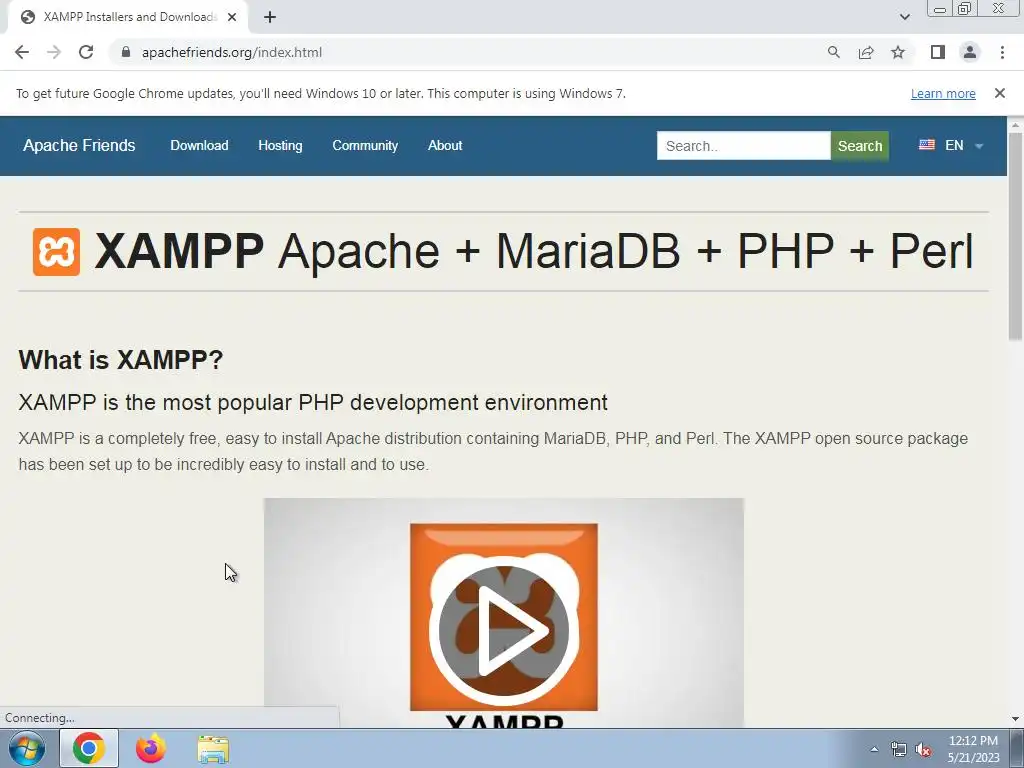Click the muted volume tray icon
Image resolution: width=1024 pixels, height=768 pixels.
point(923,750)
